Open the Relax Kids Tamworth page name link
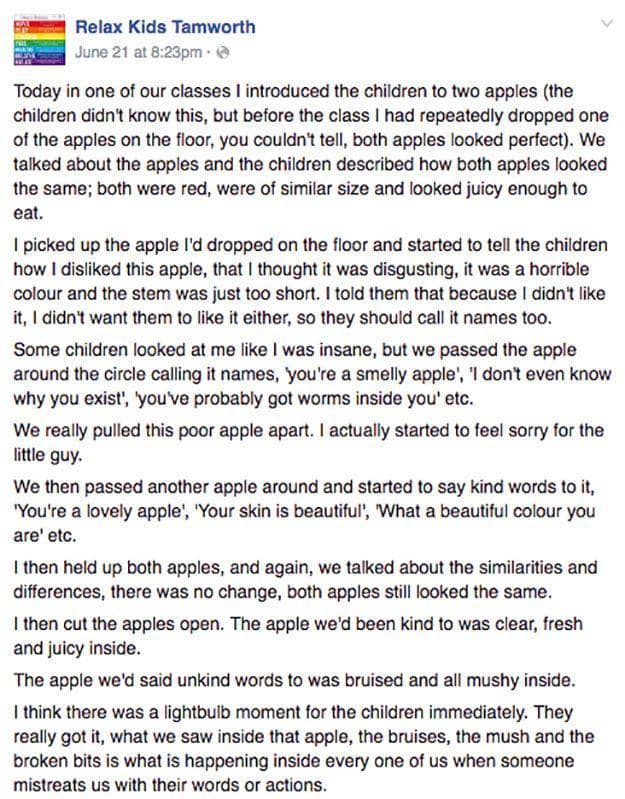This screenshot has width=625, height=799. click(x=165, y=27)
